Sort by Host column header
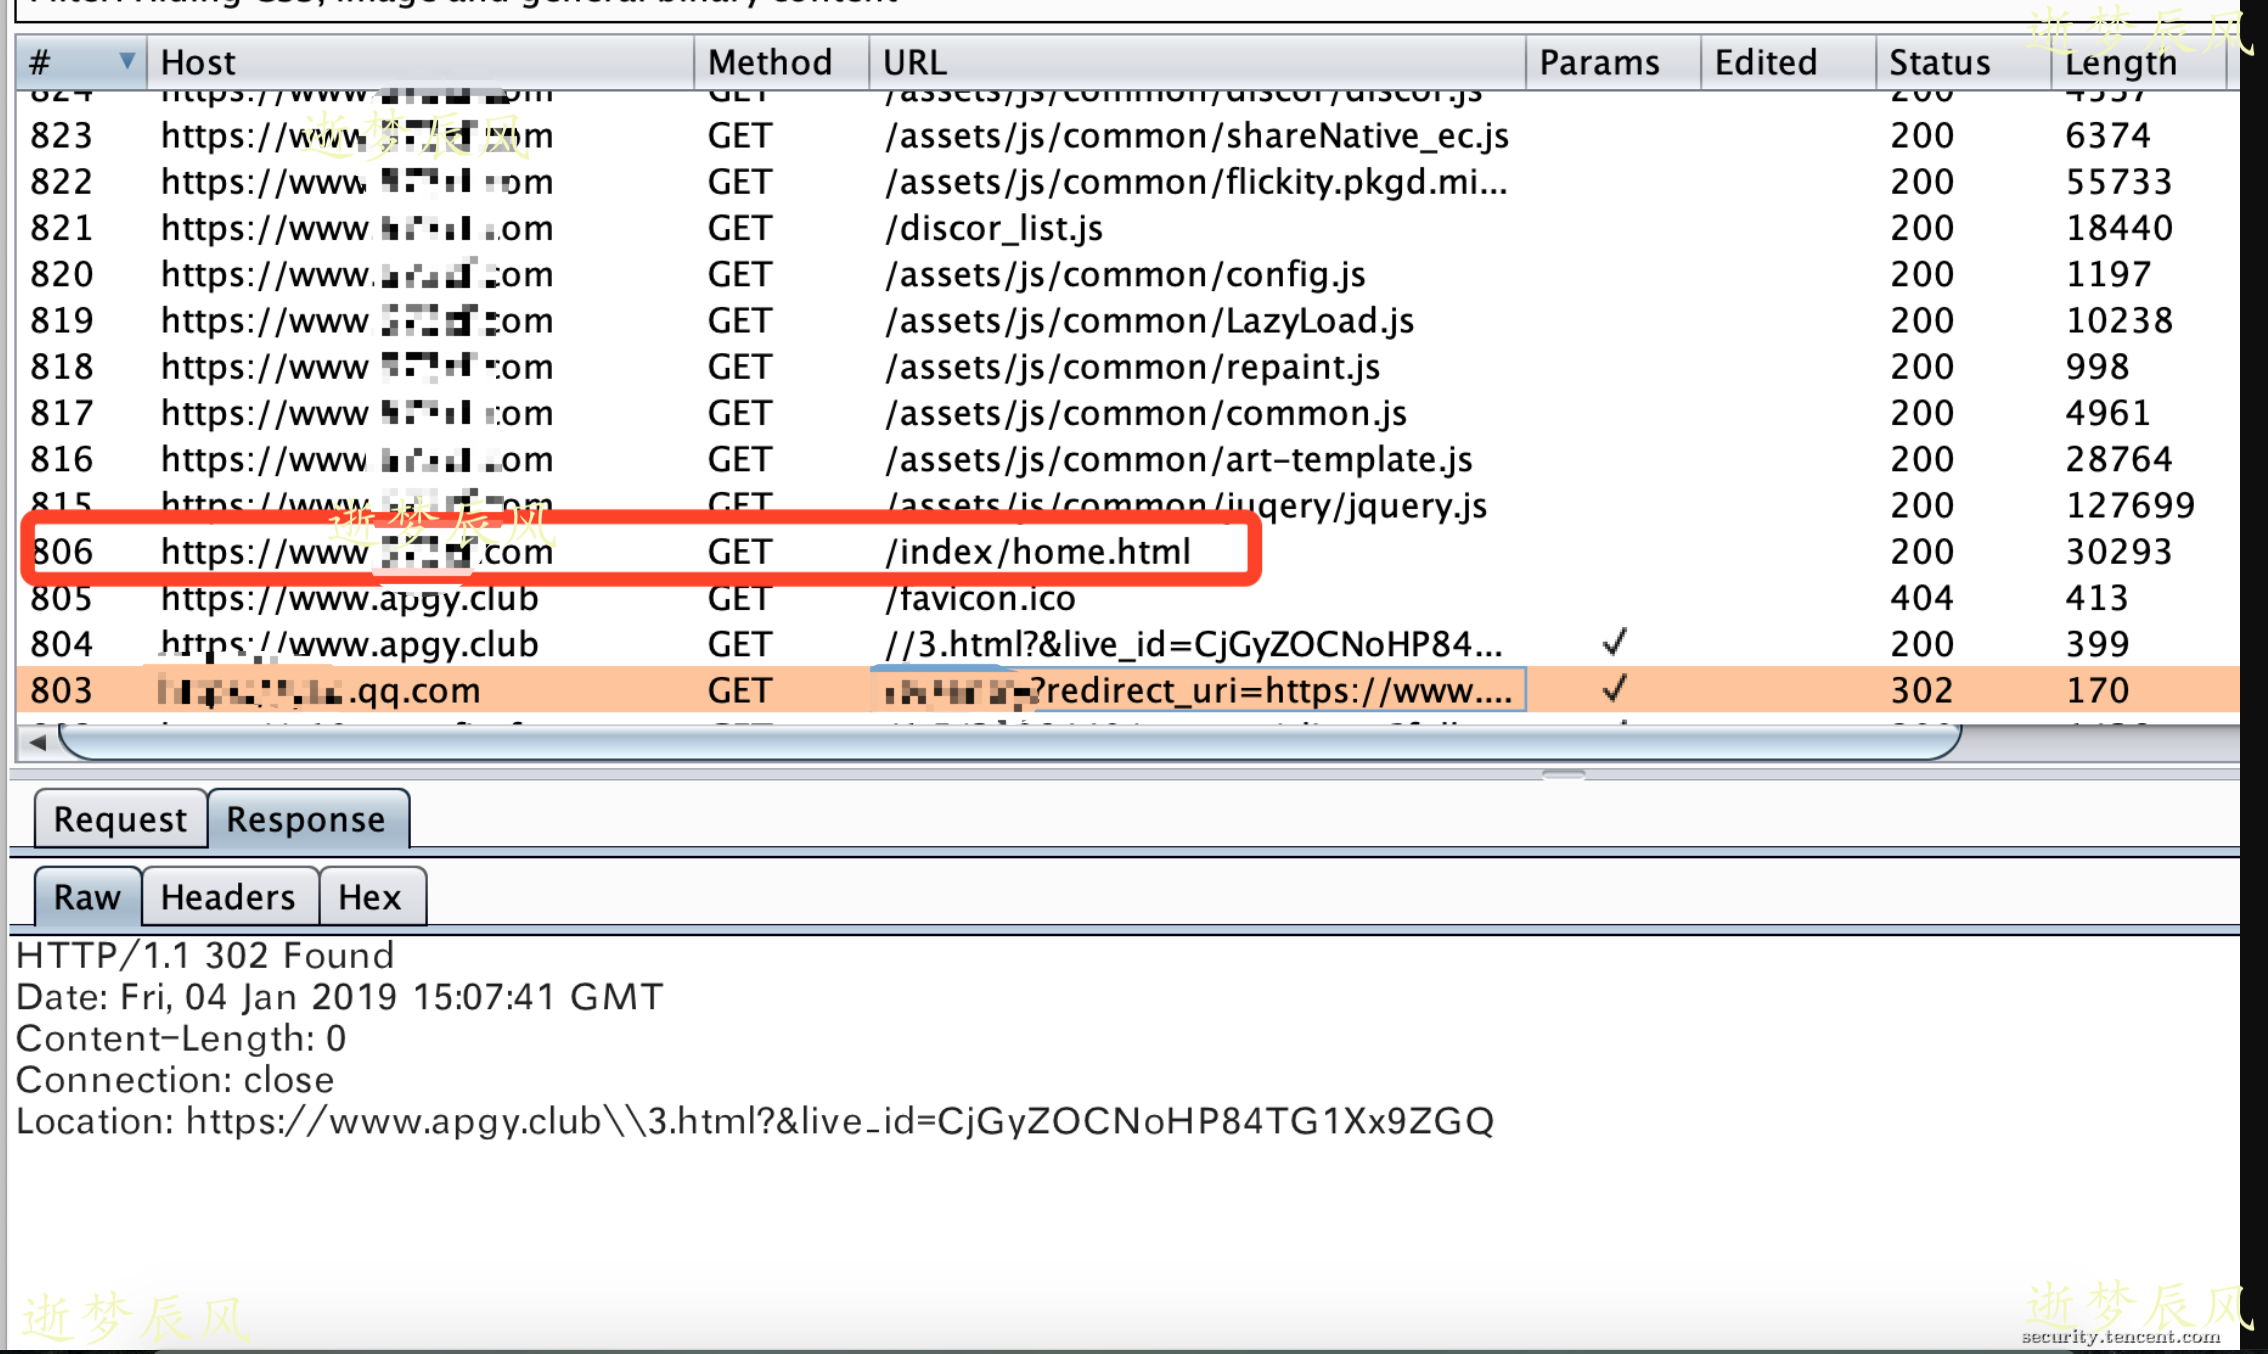This screenshot has width=2268, height=1354. 198,62
